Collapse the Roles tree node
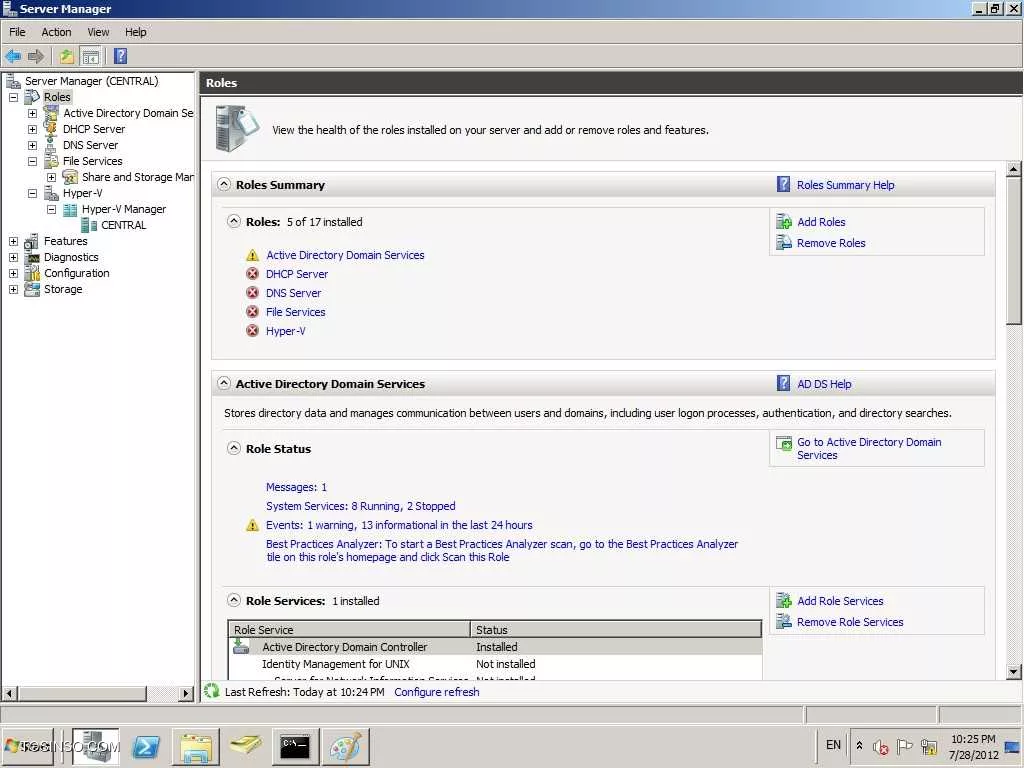 [x=13, y=97]
